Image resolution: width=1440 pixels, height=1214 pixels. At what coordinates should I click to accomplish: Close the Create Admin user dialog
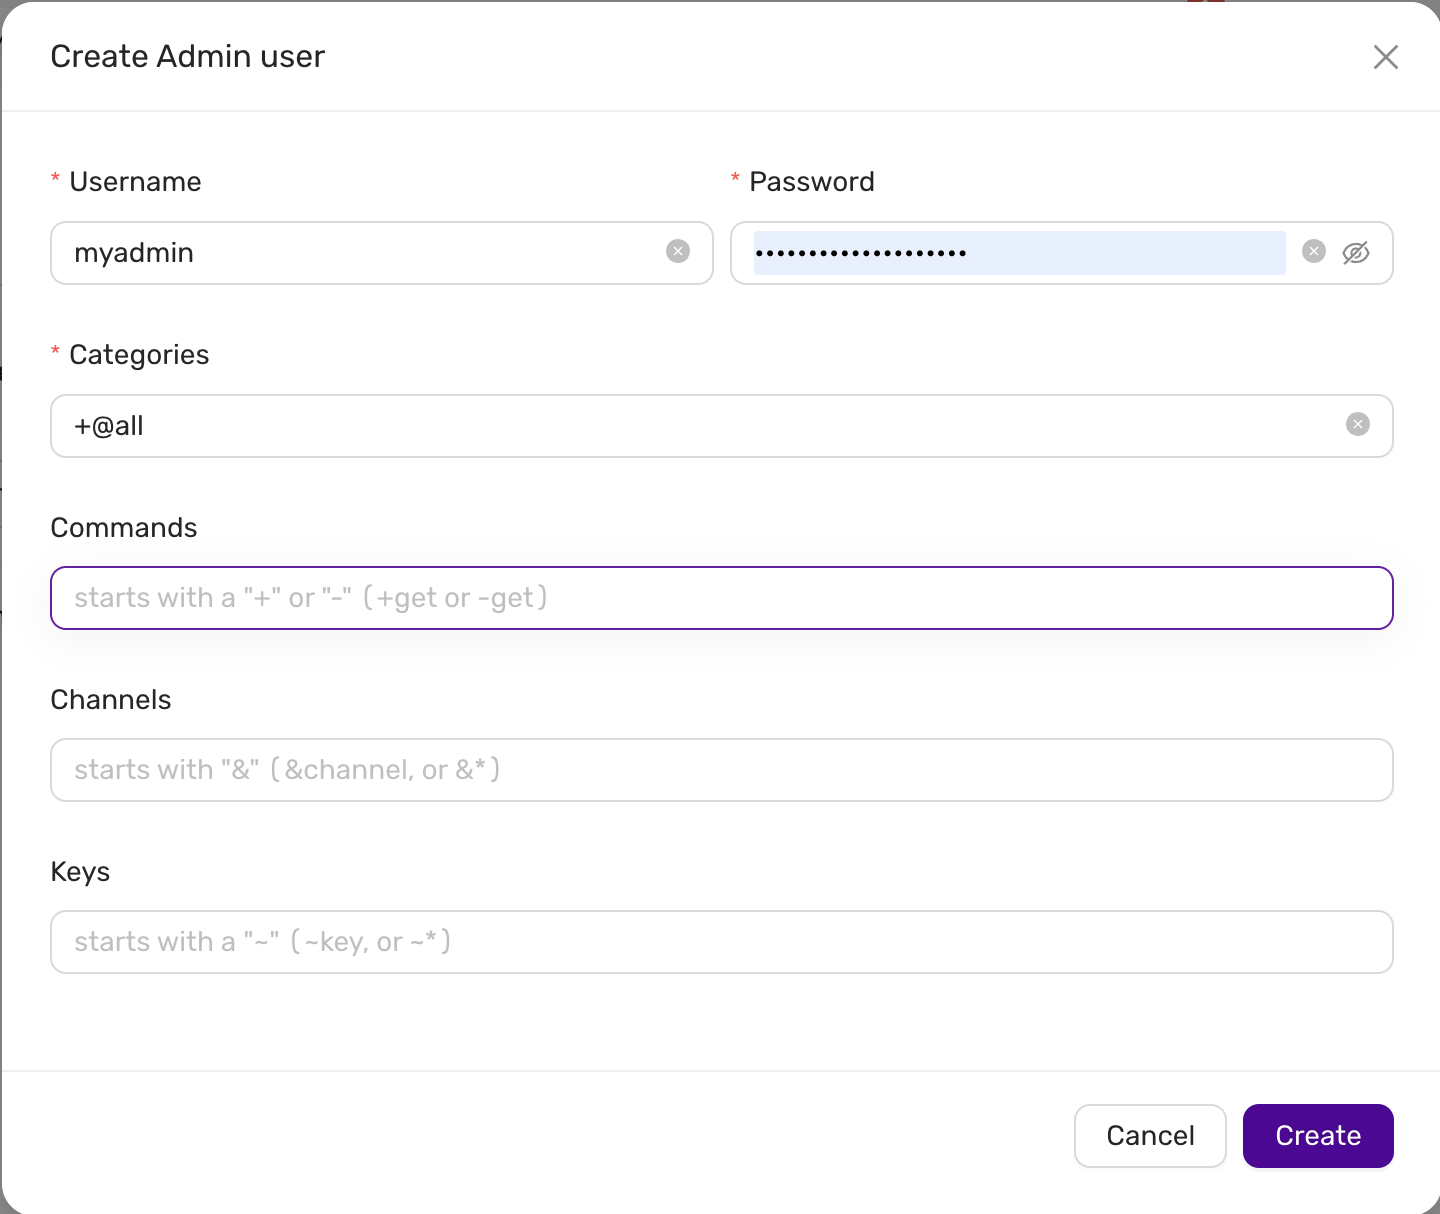(1386, 57)
